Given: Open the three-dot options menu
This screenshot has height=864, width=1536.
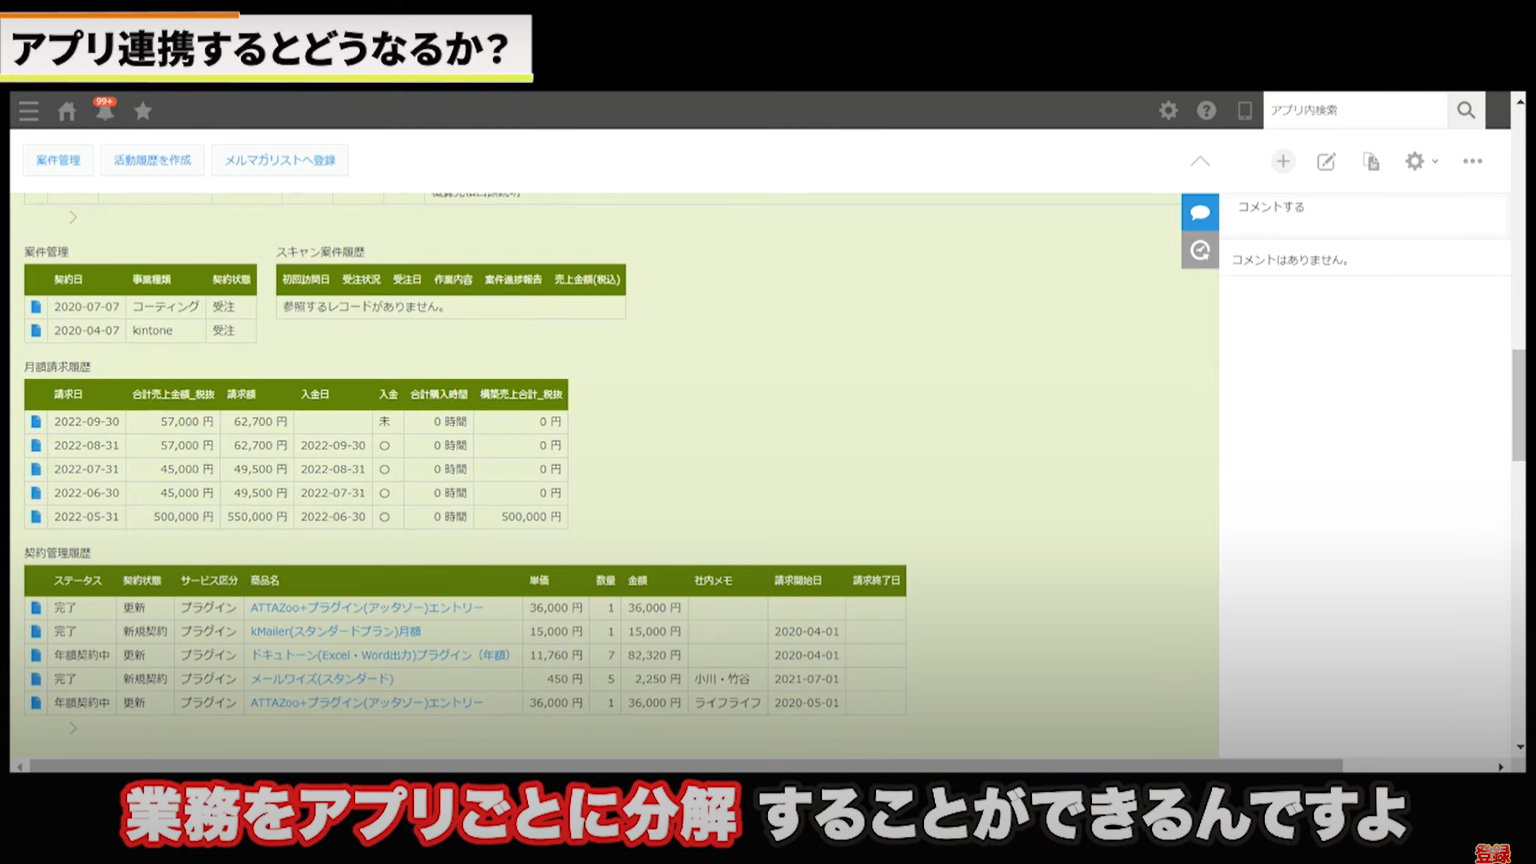Looking at the screenshot, I should click(x=1472, y=161).
